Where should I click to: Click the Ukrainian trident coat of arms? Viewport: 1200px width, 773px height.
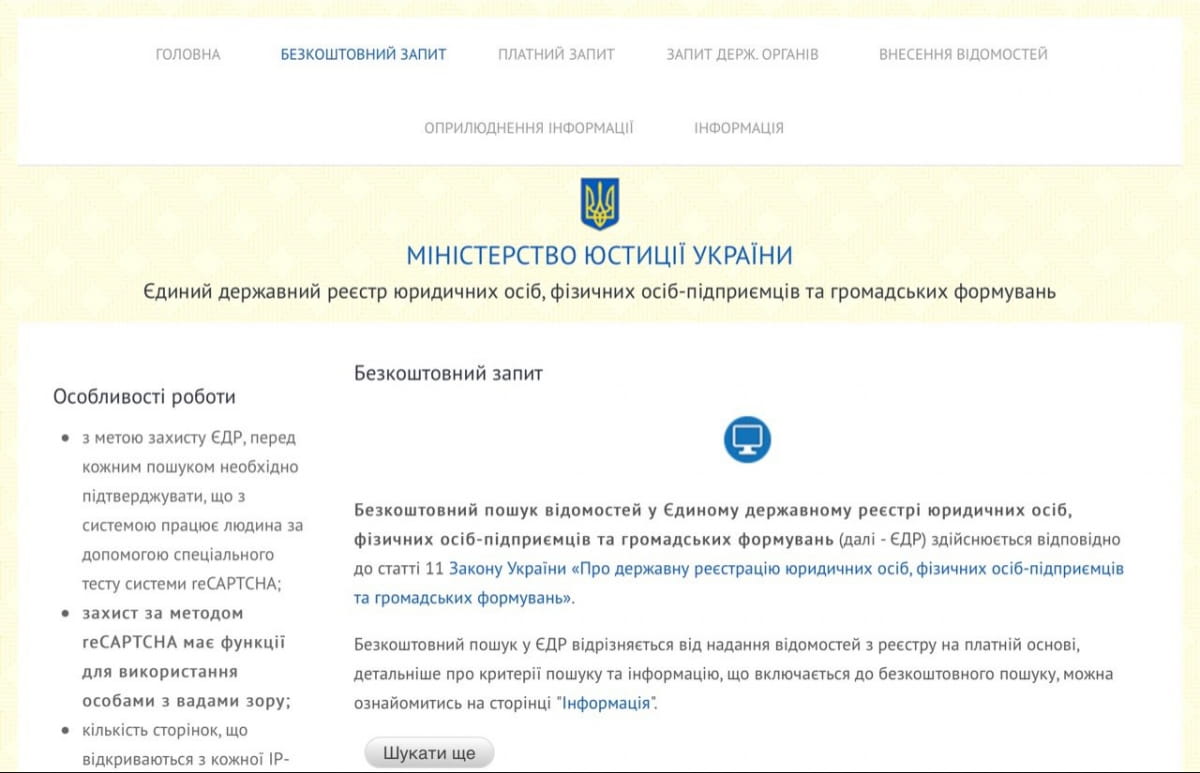click(600, 203)
